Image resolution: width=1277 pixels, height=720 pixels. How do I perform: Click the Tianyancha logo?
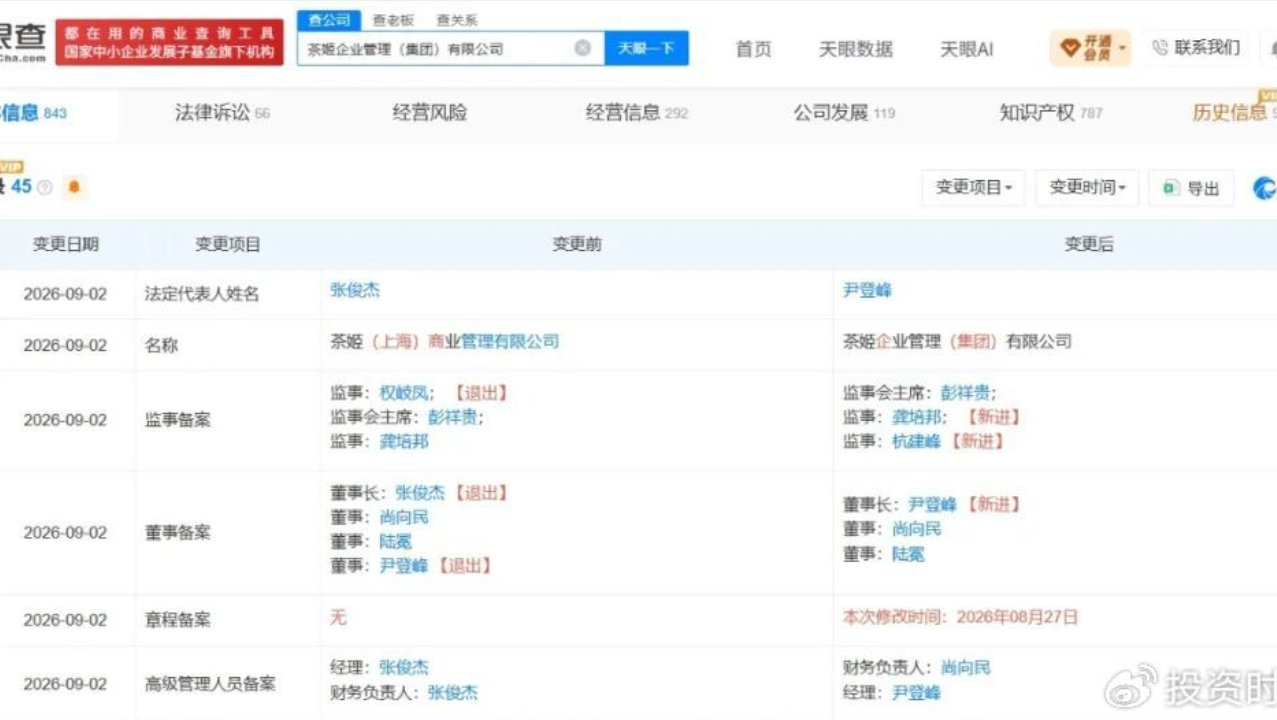(23, 44)
